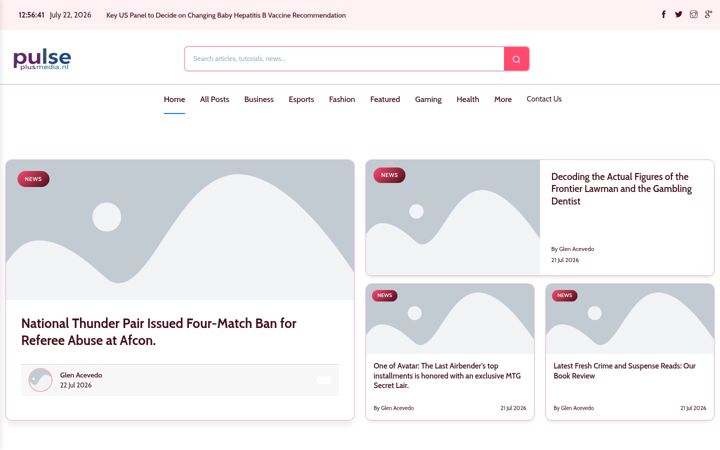Click the Crime and Suspense article thumbnail
This screenshot has width=720, height=450.
tap(630, 319)
